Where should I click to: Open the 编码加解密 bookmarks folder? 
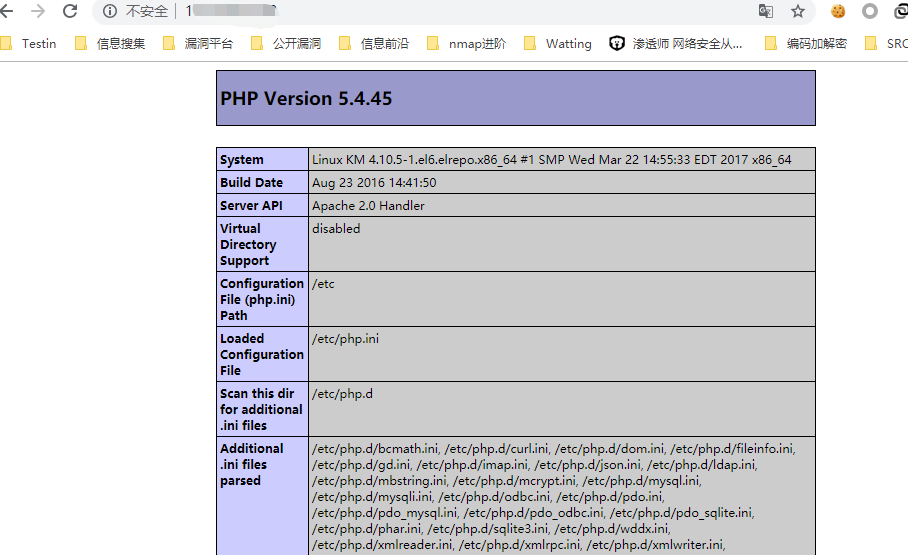806,44
